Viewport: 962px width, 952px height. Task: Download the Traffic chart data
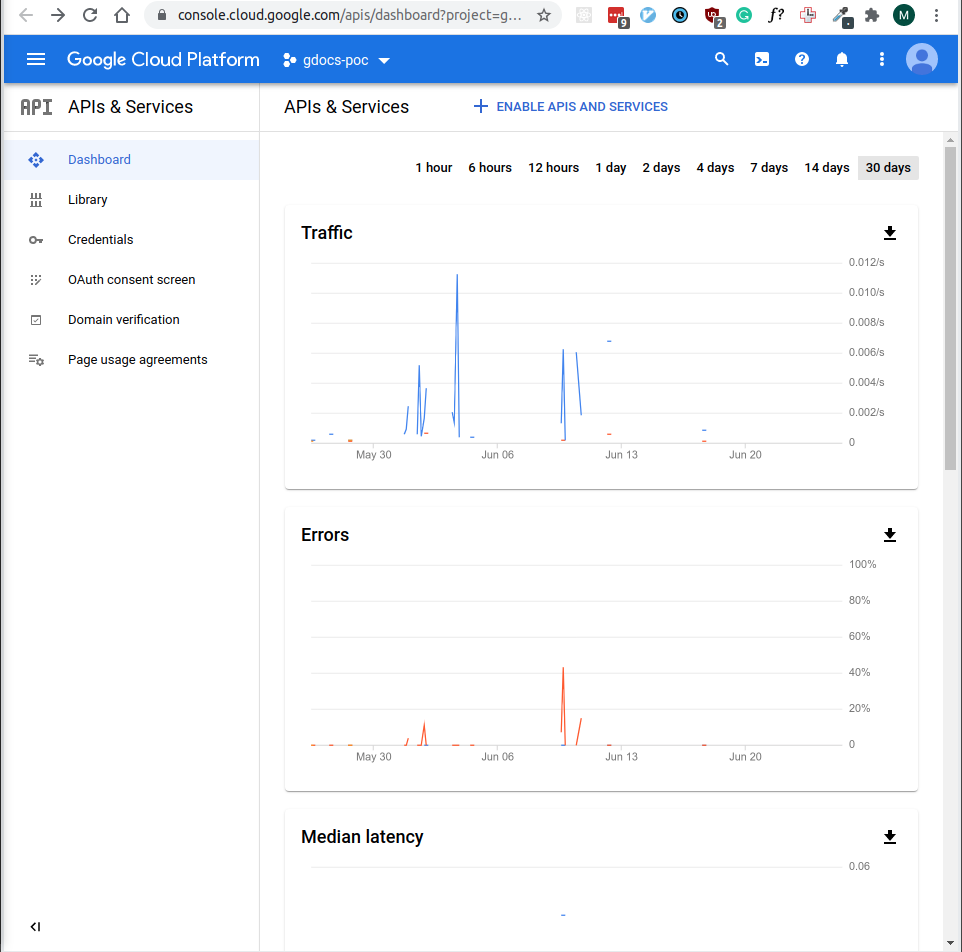pos(890,233)
